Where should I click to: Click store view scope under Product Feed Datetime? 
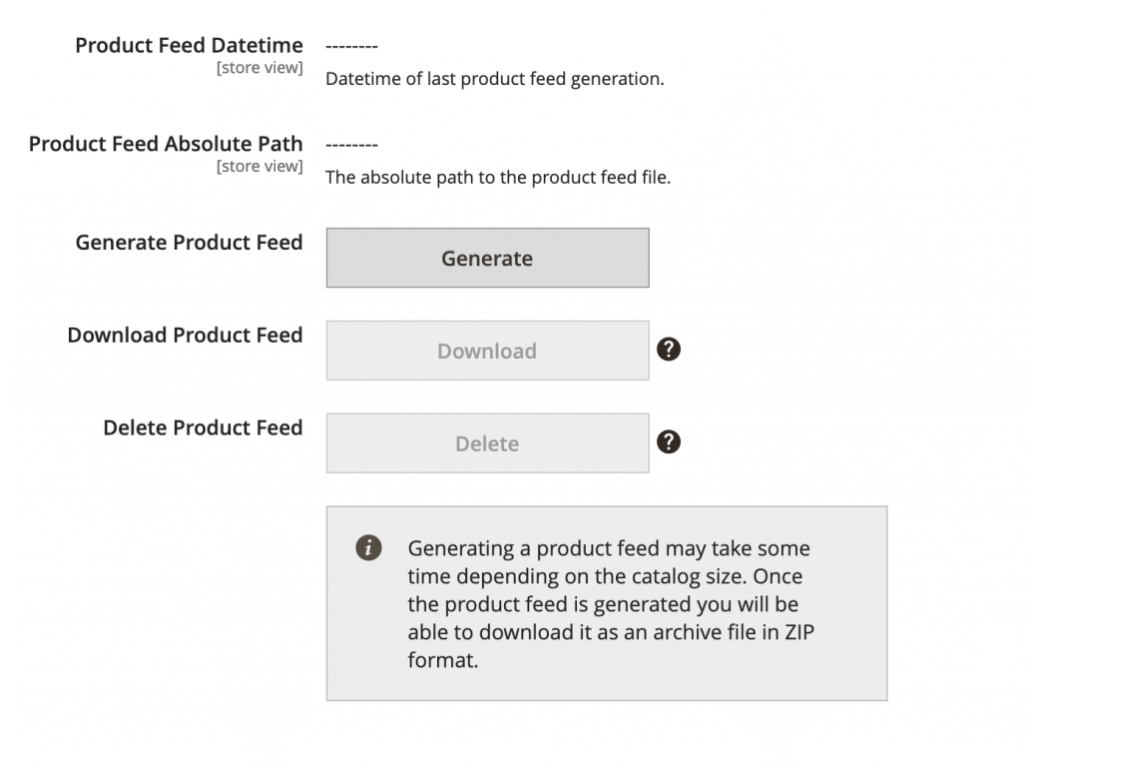[259, 68]
